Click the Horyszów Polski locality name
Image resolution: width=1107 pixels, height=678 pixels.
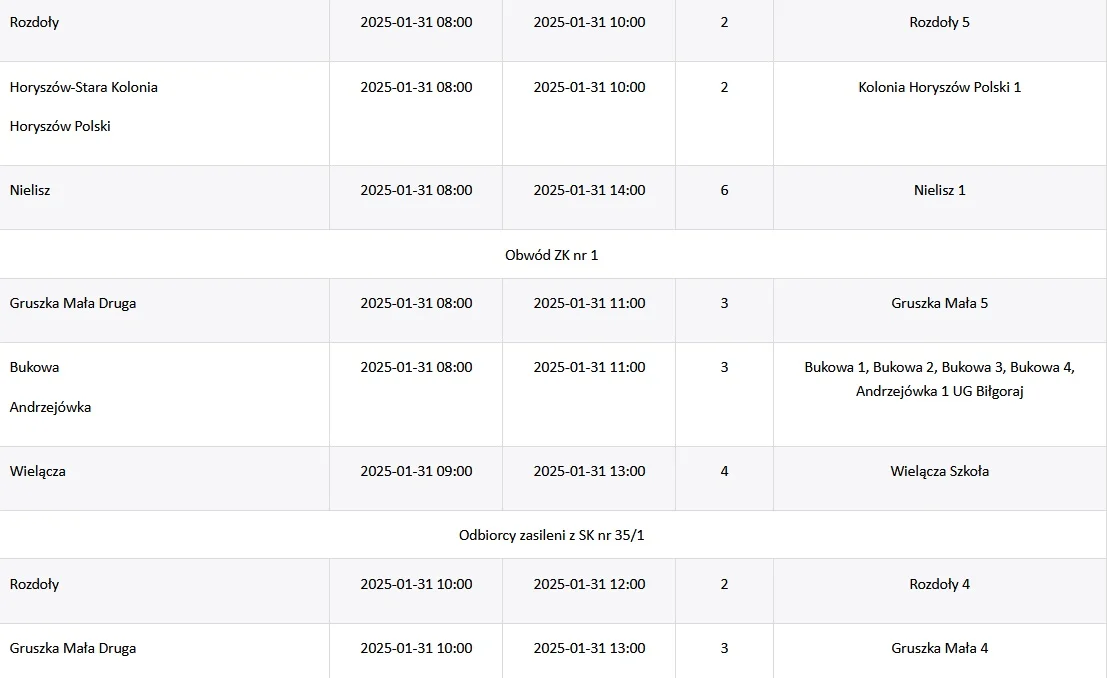coord(60,126)
